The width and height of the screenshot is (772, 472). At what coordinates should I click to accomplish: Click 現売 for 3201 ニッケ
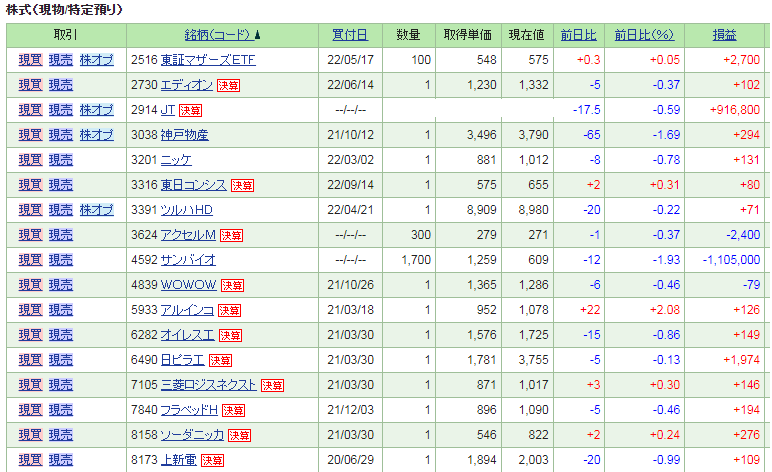[x=61, y=160]
